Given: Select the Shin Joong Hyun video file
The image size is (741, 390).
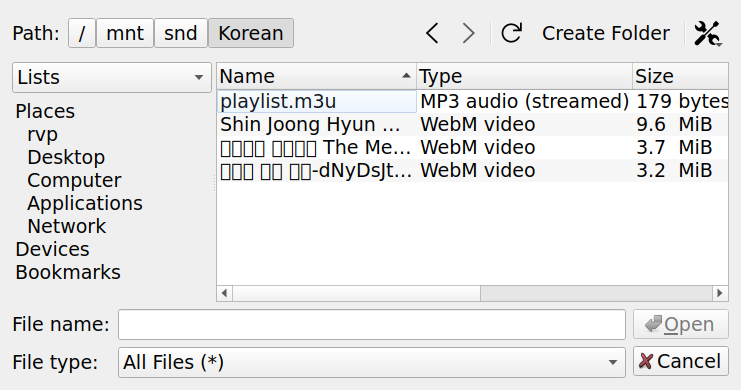Looking at the screenshot, I should [316, 124].
